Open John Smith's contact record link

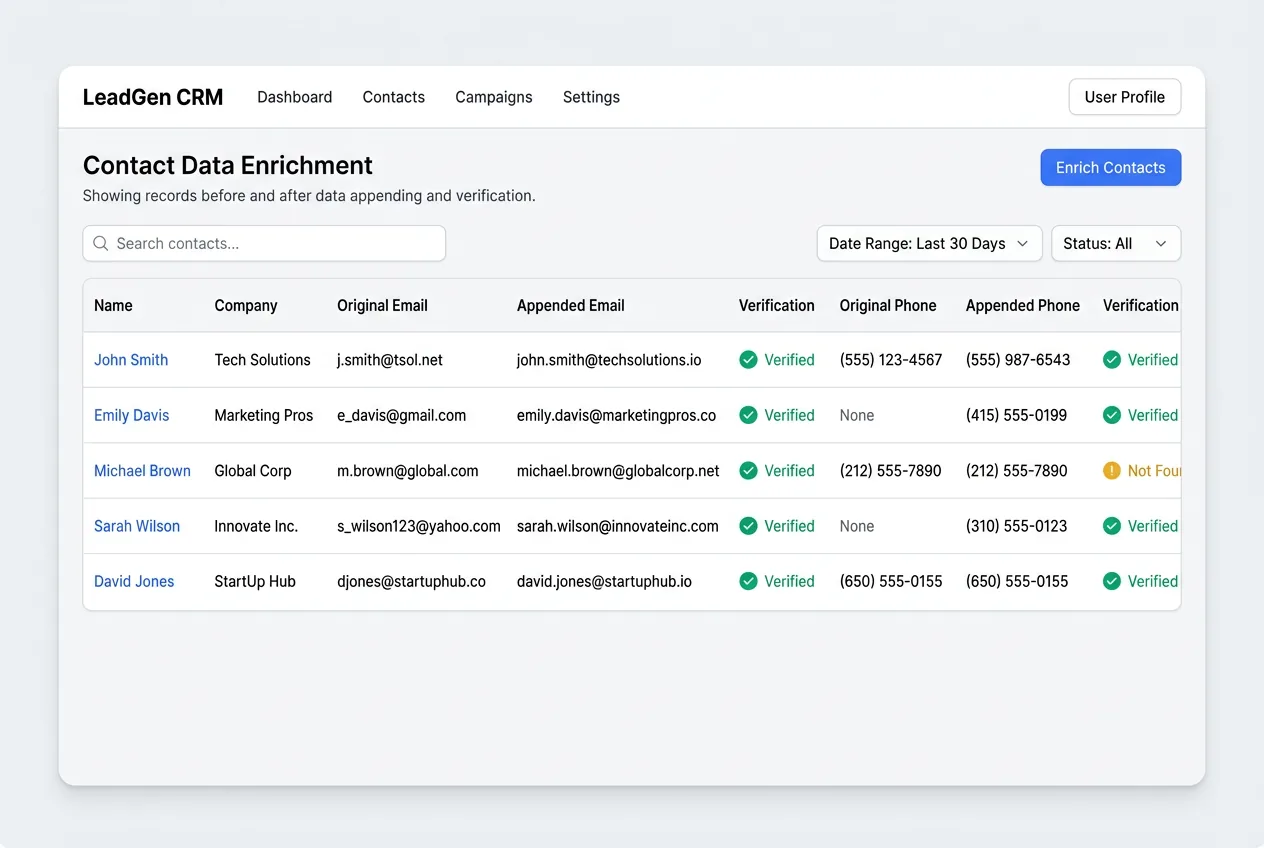click(x=131, y=360)
